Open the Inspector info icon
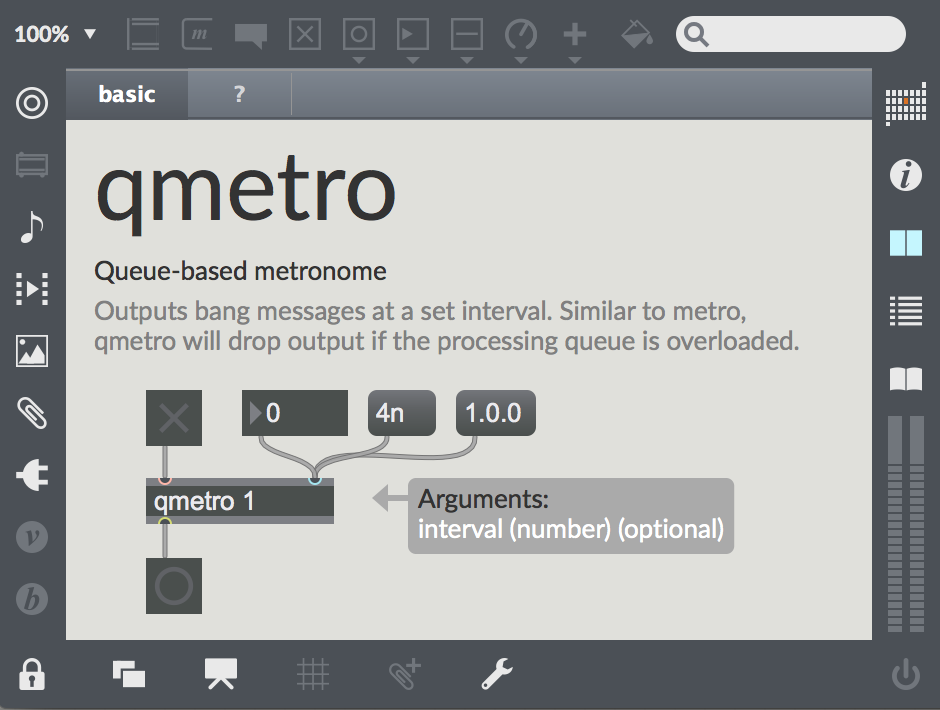Viewport: 940px width, 710px height. tap(906, 176)
